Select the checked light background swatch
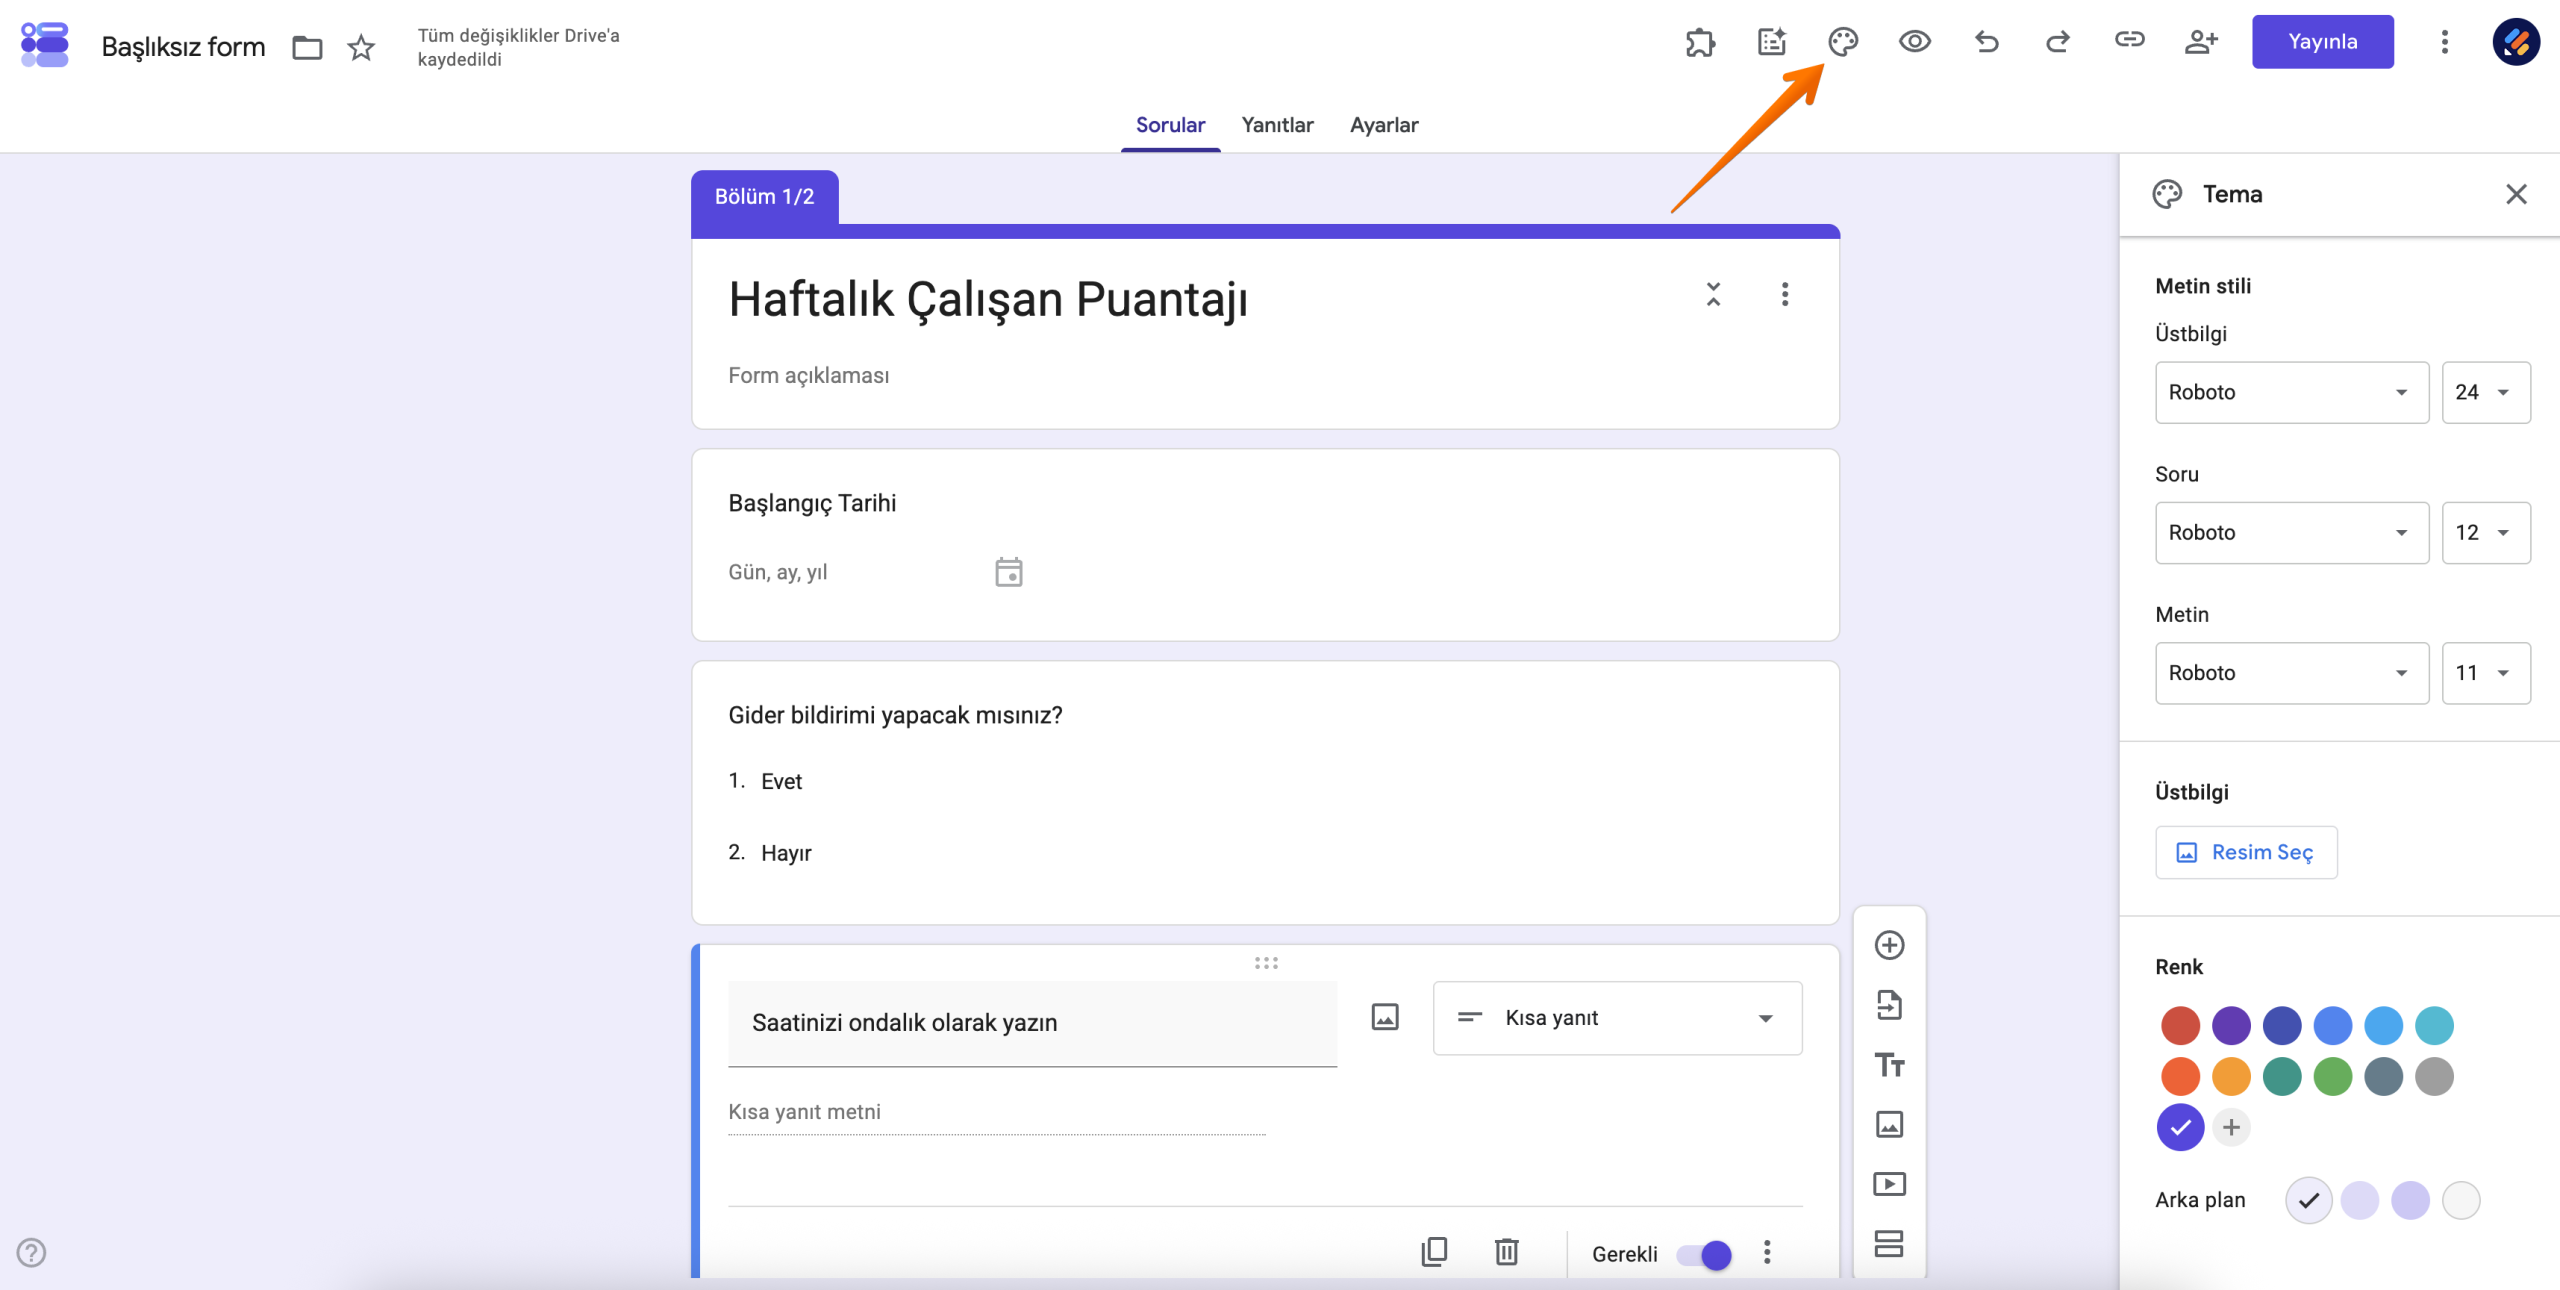Screen dimensions: 2560x1290 [2309, 1200]
